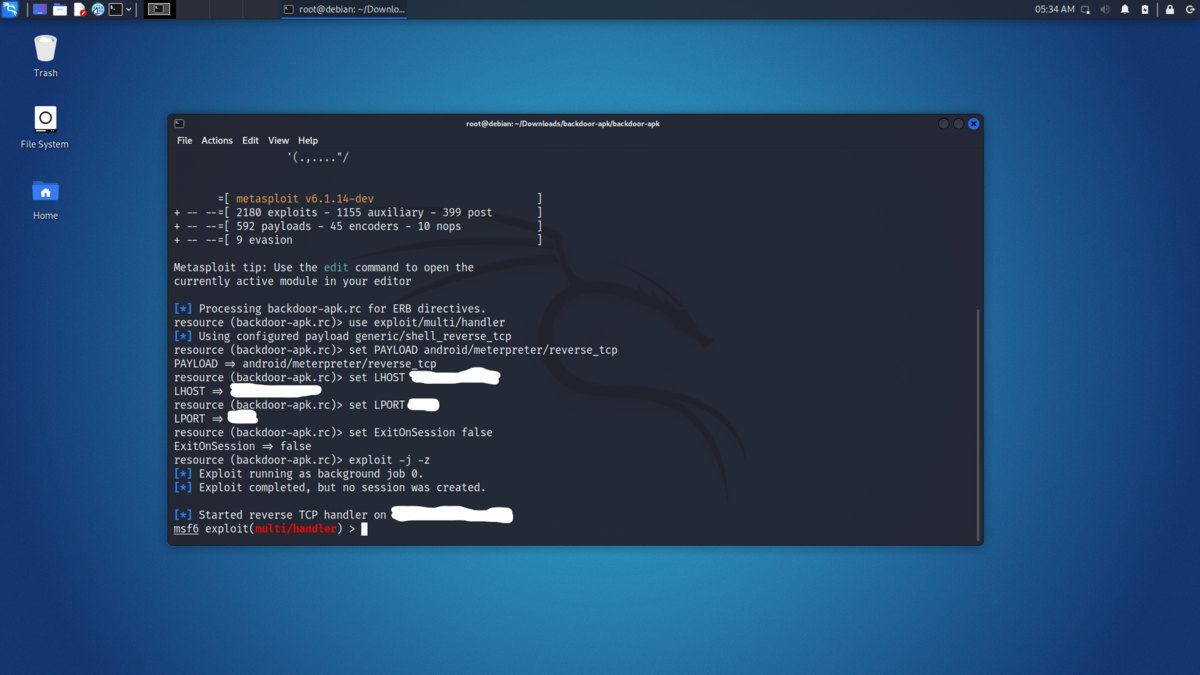This screenshot has height=675, width=1200.
Task: Open the terminal's File menu
Action: (x=185, y=141)
